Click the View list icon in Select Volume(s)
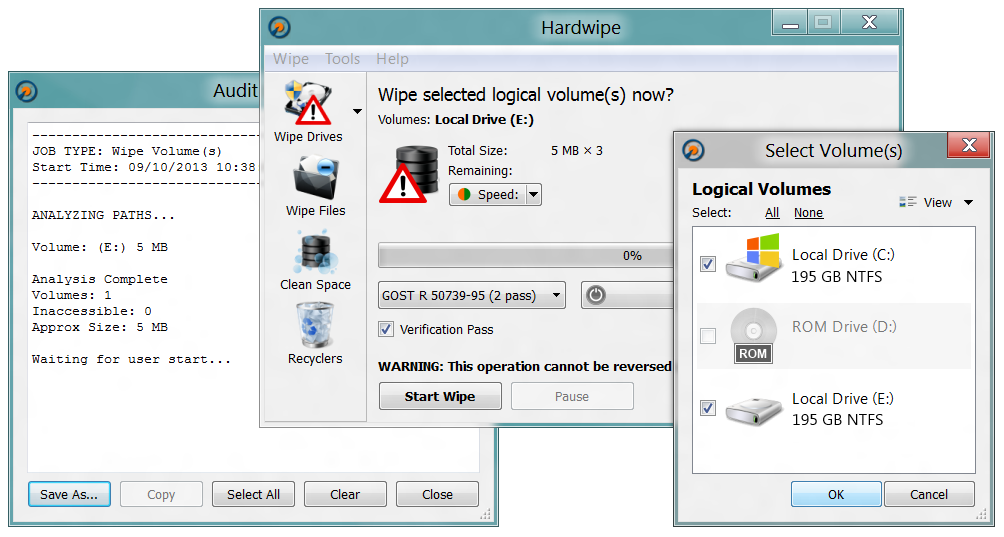 pyautogui.click(x=907, y=202)
